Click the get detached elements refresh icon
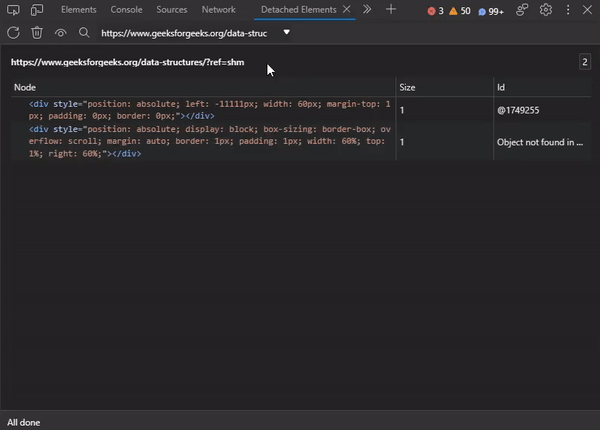The width and height of the screenshot is (600, 430). (14, 33)
